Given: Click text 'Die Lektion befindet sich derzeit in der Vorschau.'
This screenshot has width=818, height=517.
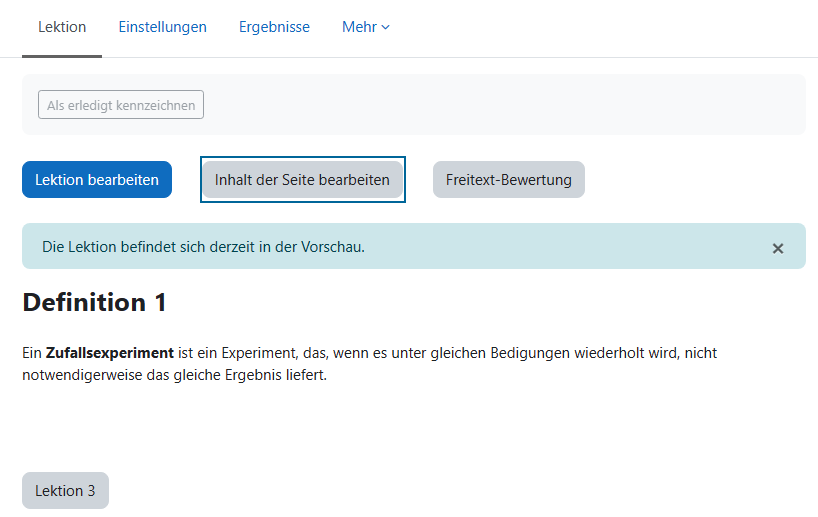Looking at the screenshot, I should point(203,247).
